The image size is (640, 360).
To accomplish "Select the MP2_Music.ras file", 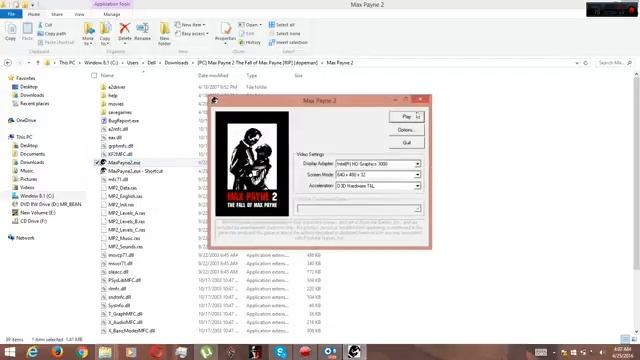I will tap(124, 238).
